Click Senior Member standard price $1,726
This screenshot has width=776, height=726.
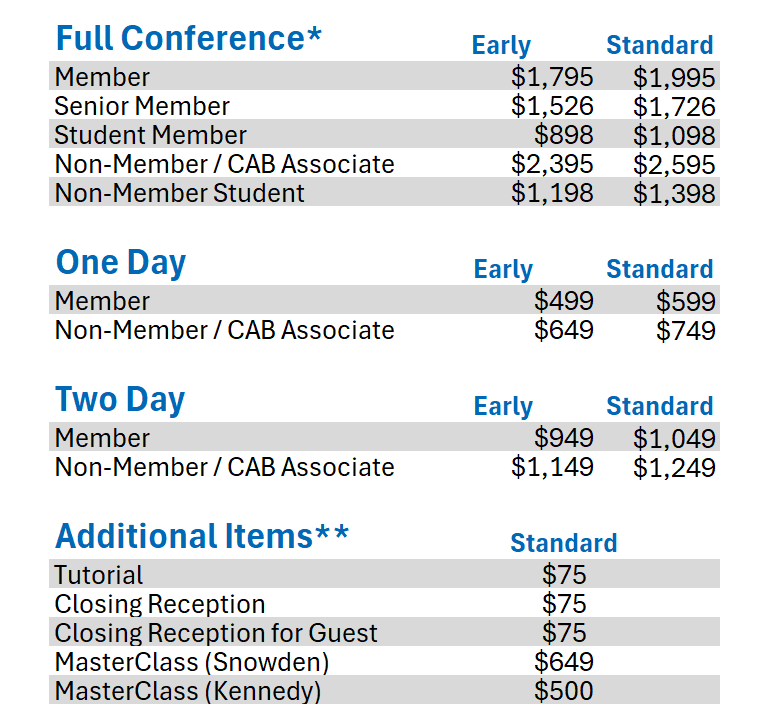(674, 106)
